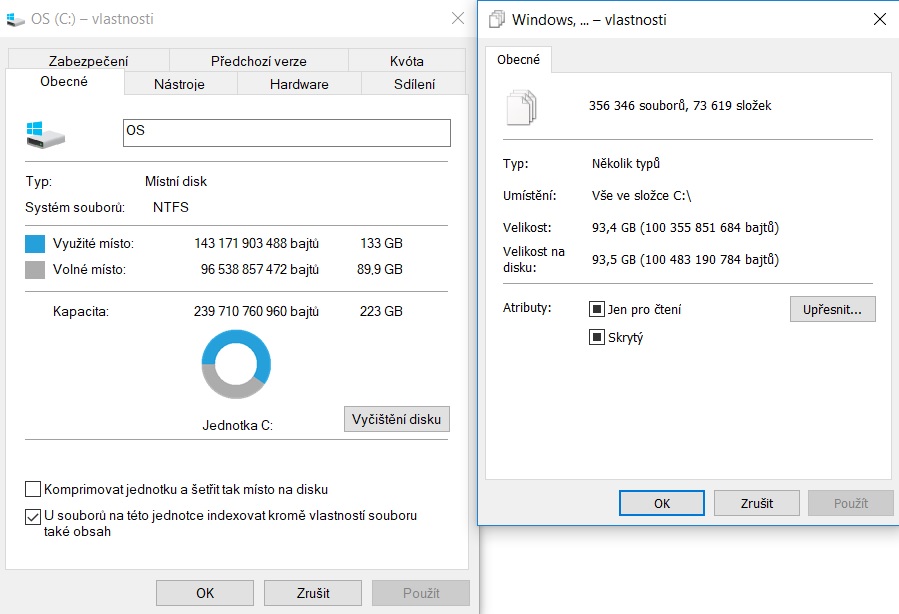Open the Nástroje tab
Image resolution: width=899 pixels, height=614 pixels.
click(x=179, y=84)
